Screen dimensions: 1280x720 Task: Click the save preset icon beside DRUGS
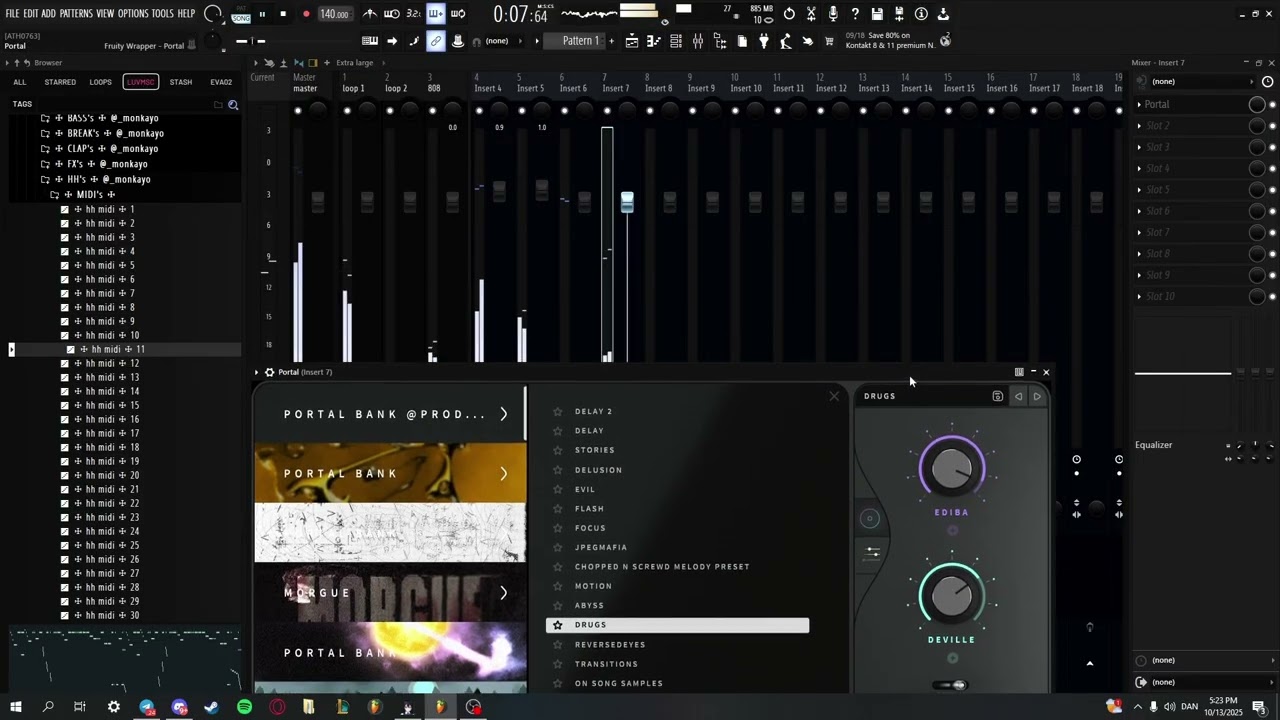click(x=997, y=396)
